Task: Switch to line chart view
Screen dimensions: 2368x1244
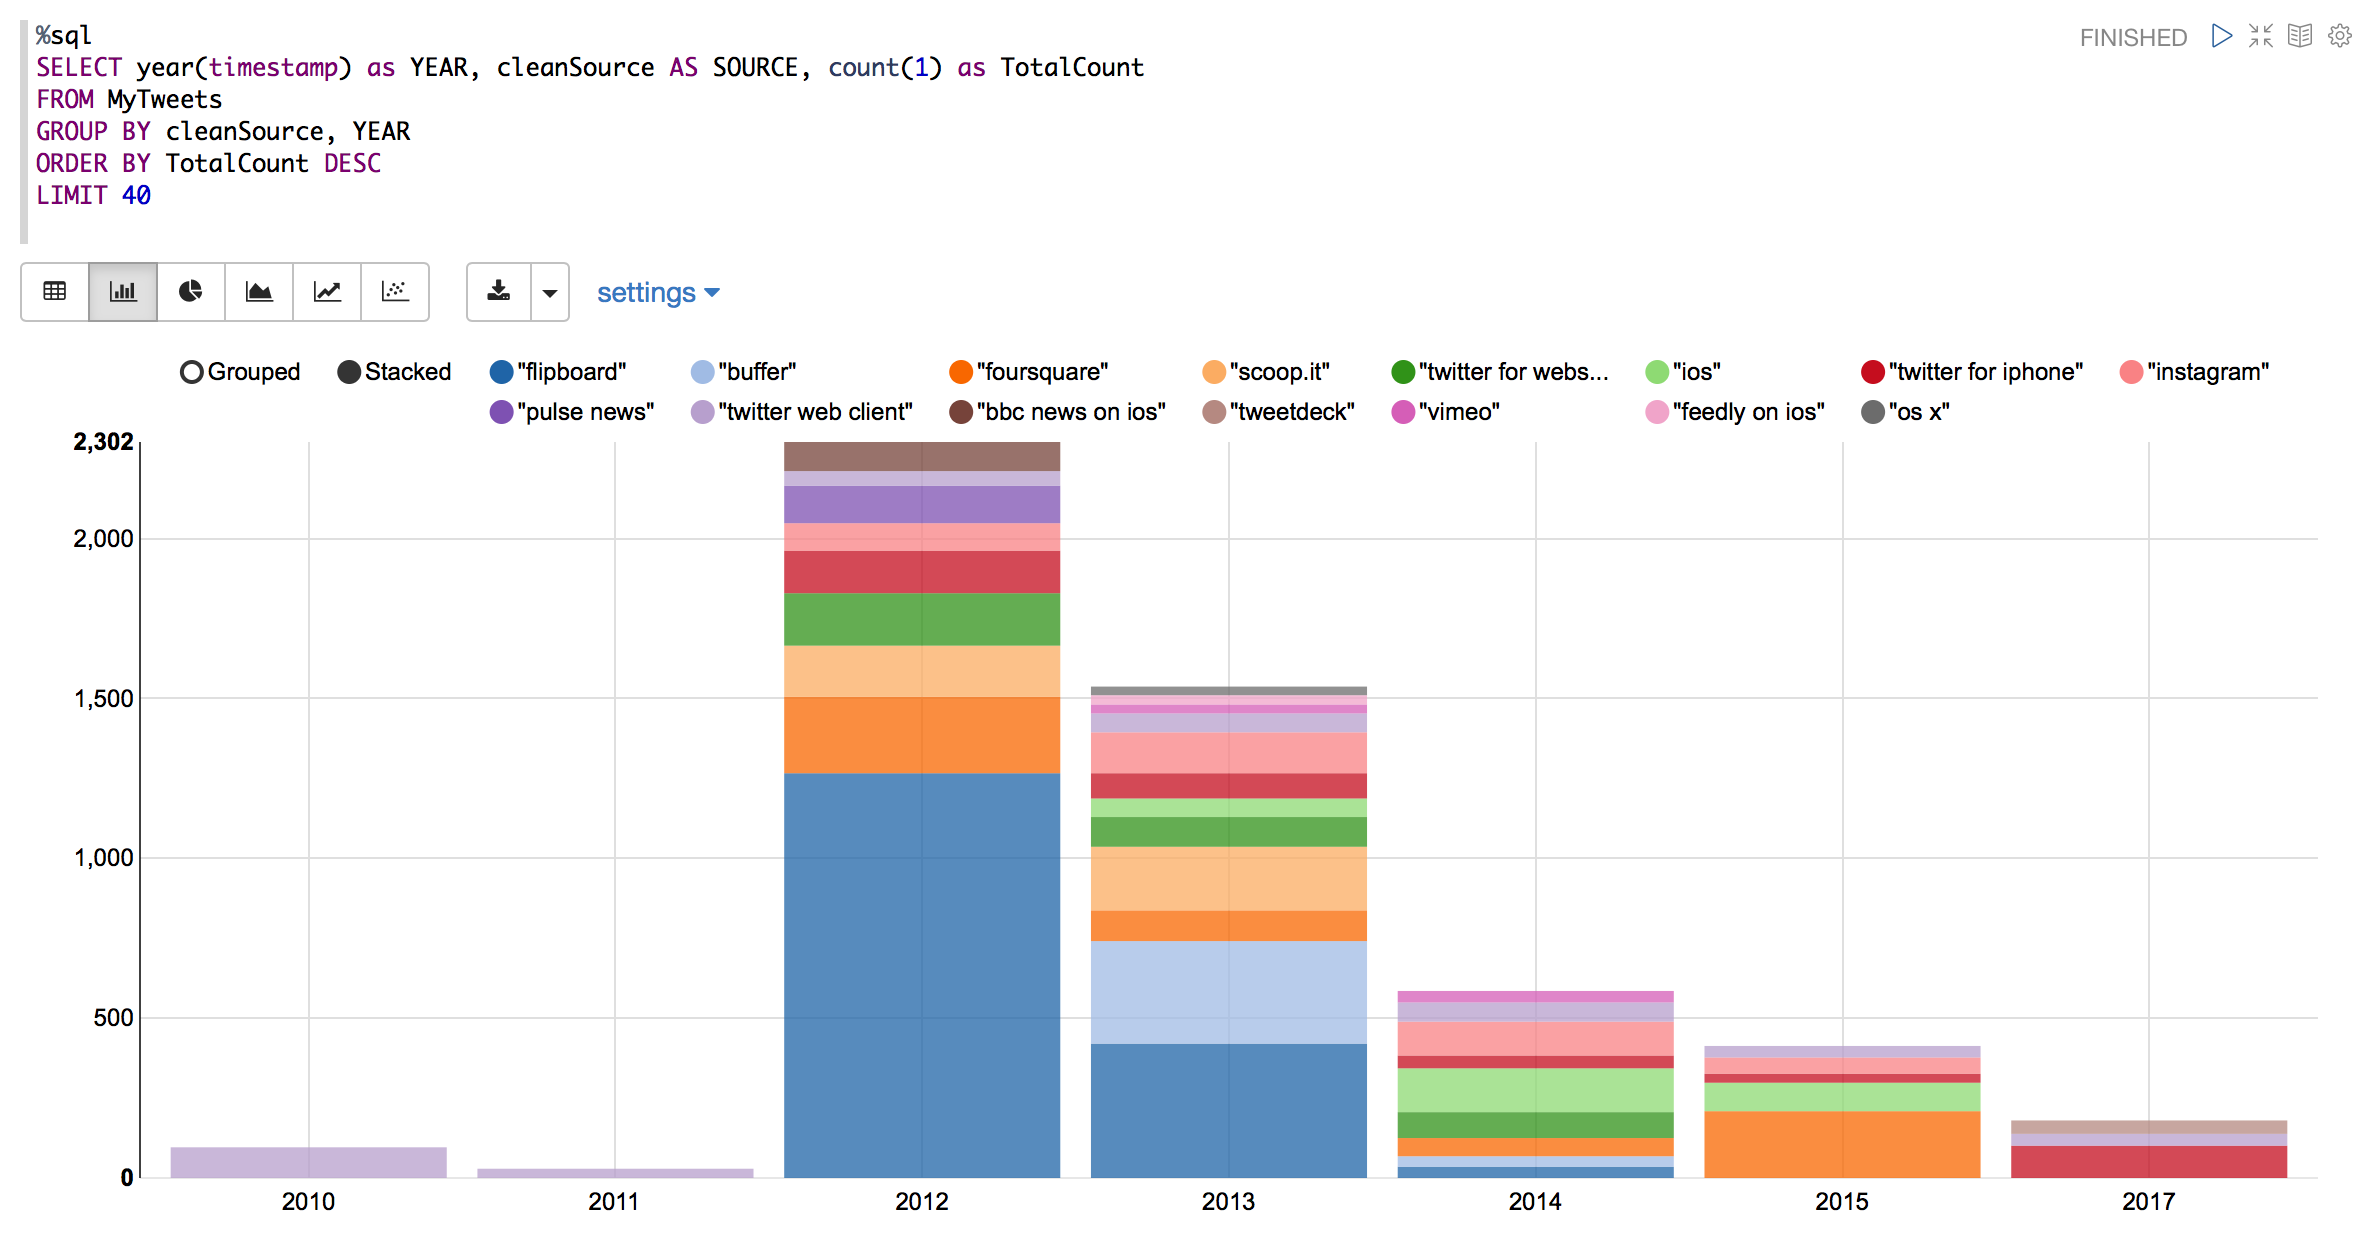Action: click(327, 291)
